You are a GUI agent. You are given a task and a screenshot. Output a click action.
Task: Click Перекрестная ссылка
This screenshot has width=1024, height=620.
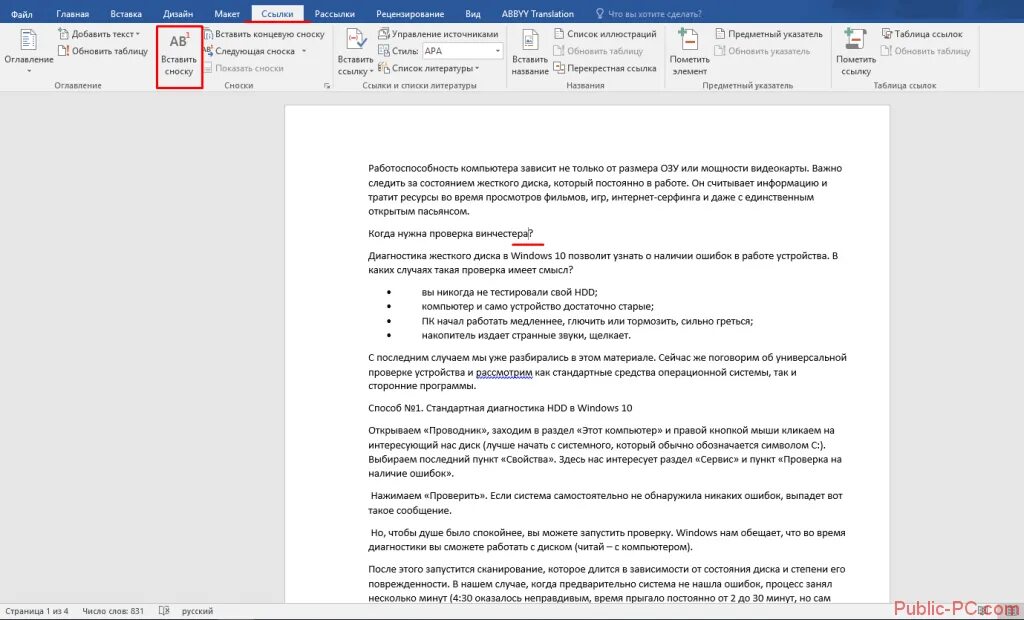point(605,68)
